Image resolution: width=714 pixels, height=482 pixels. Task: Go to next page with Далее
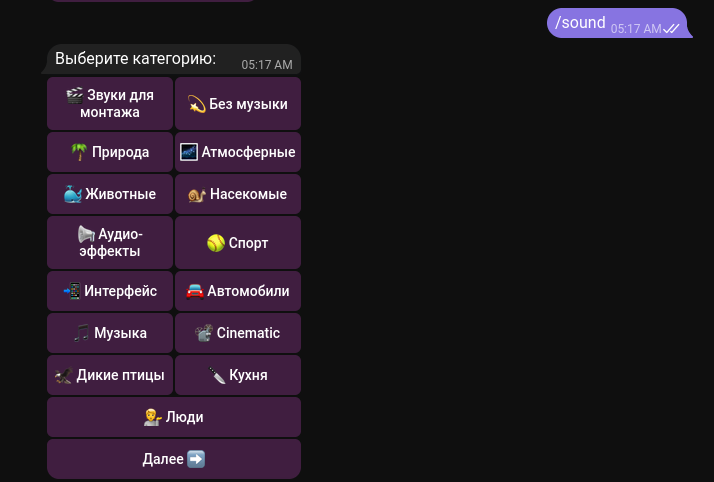(174, 459)
